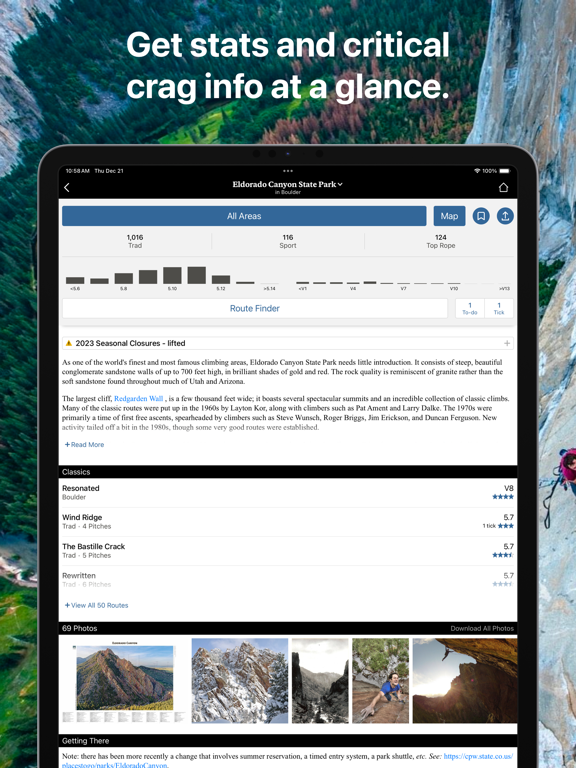The width and height of the screenshot is (576, 768).
Task: Tap the Wi-Fi status icon
Action: click(x=477, y=171)
